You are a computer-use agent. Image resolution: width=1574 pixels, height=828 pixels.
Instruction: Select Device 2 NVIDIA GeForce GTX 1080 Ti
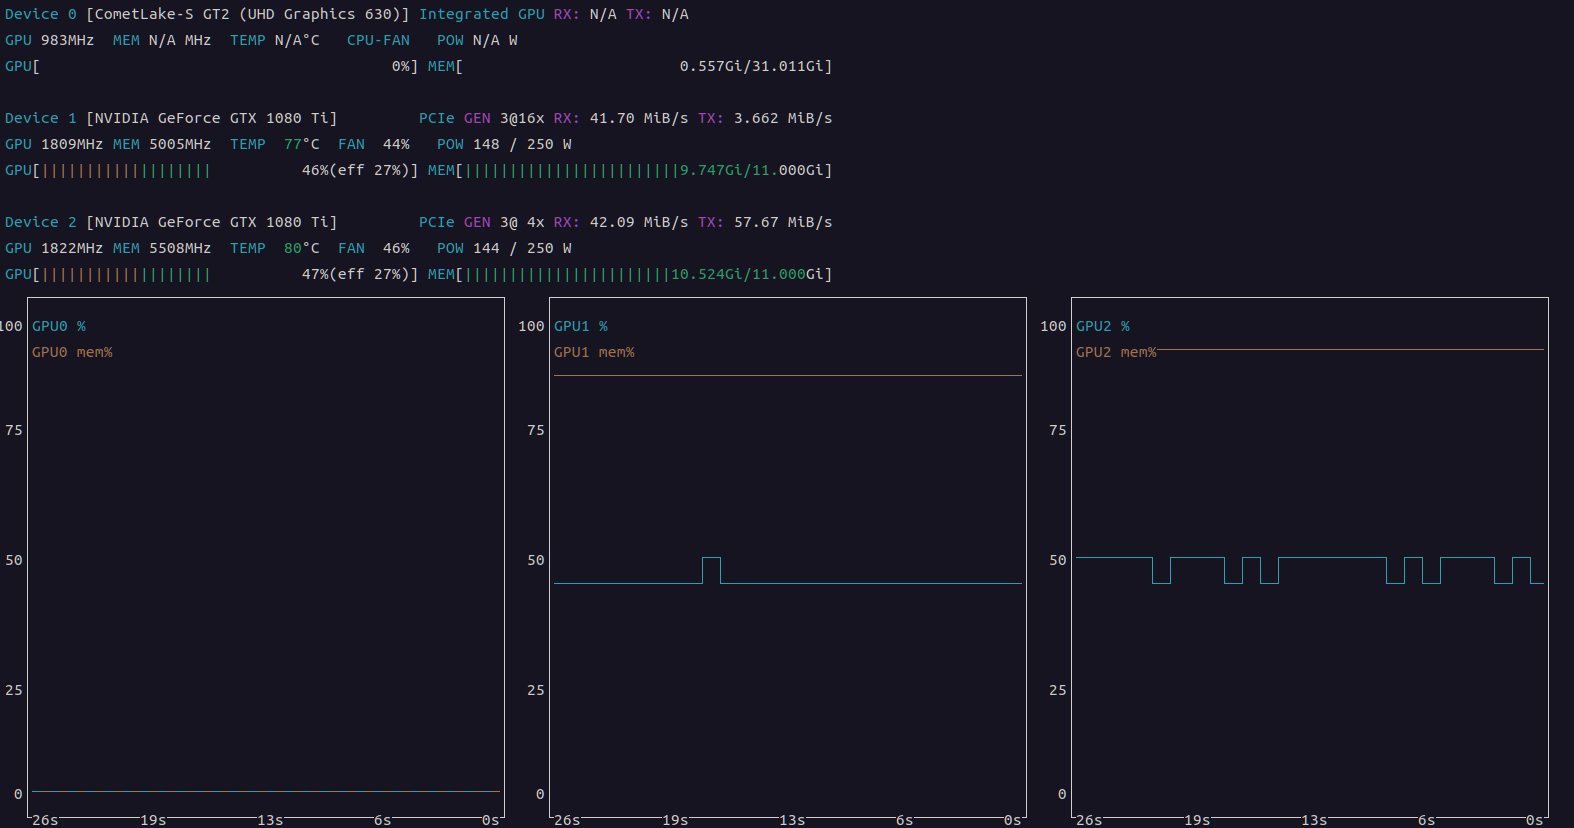point(171,222)
